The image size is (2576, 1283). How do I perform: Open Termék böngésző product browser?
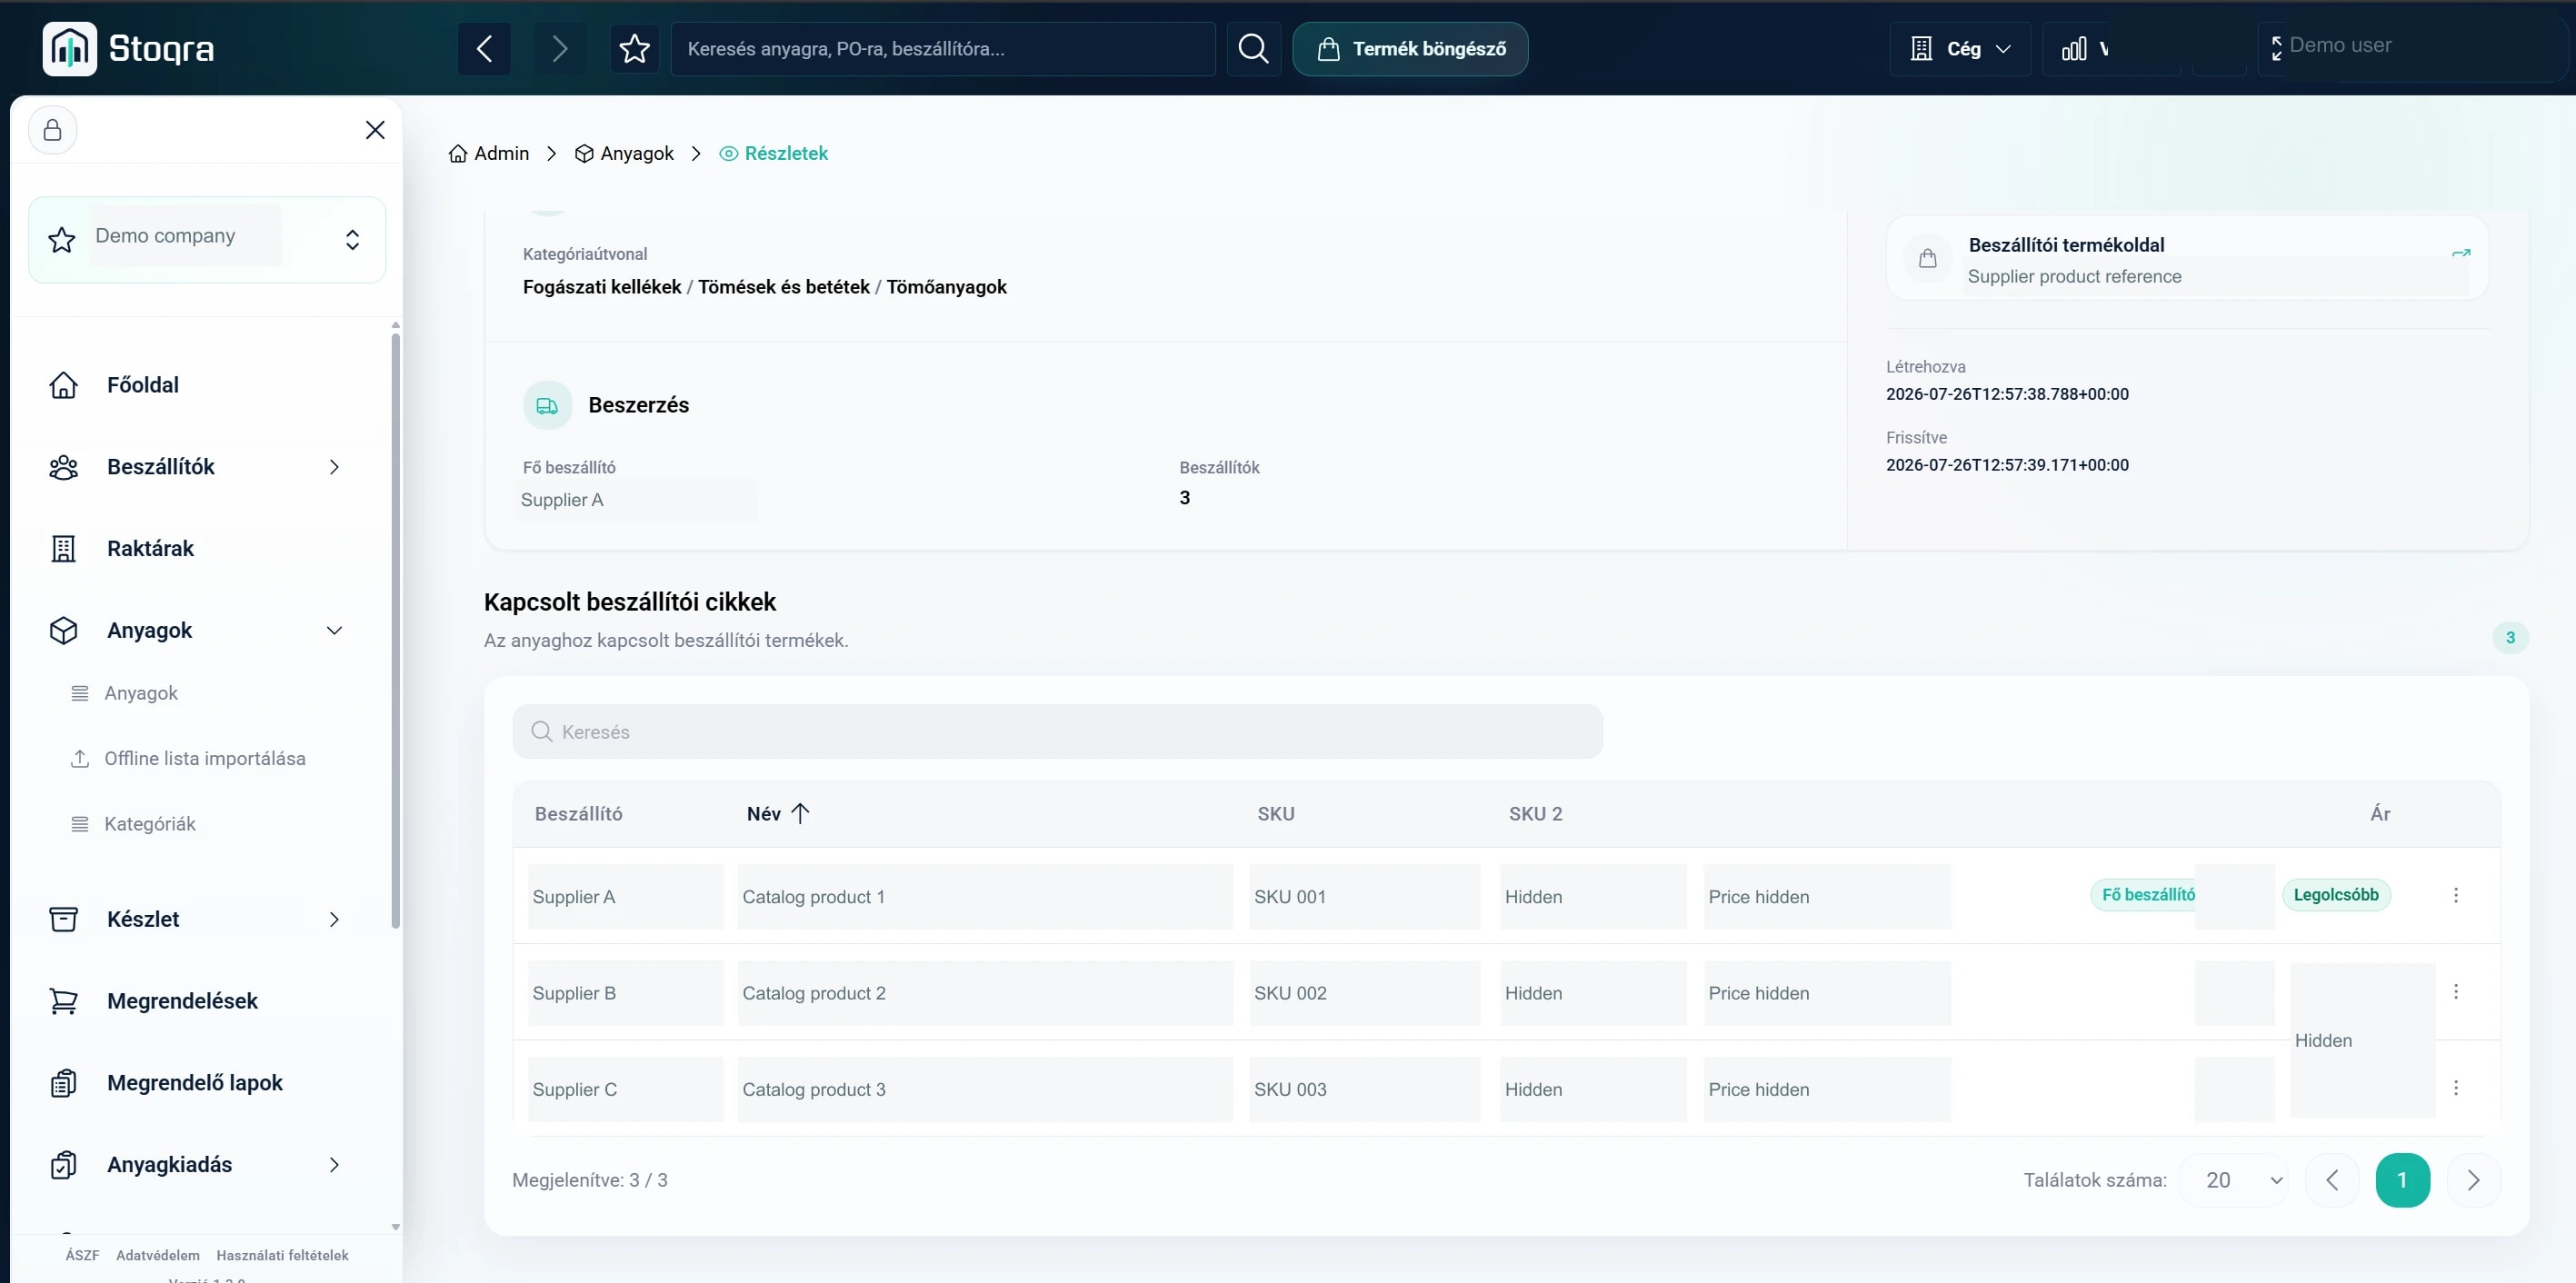tap(1410, 48)
